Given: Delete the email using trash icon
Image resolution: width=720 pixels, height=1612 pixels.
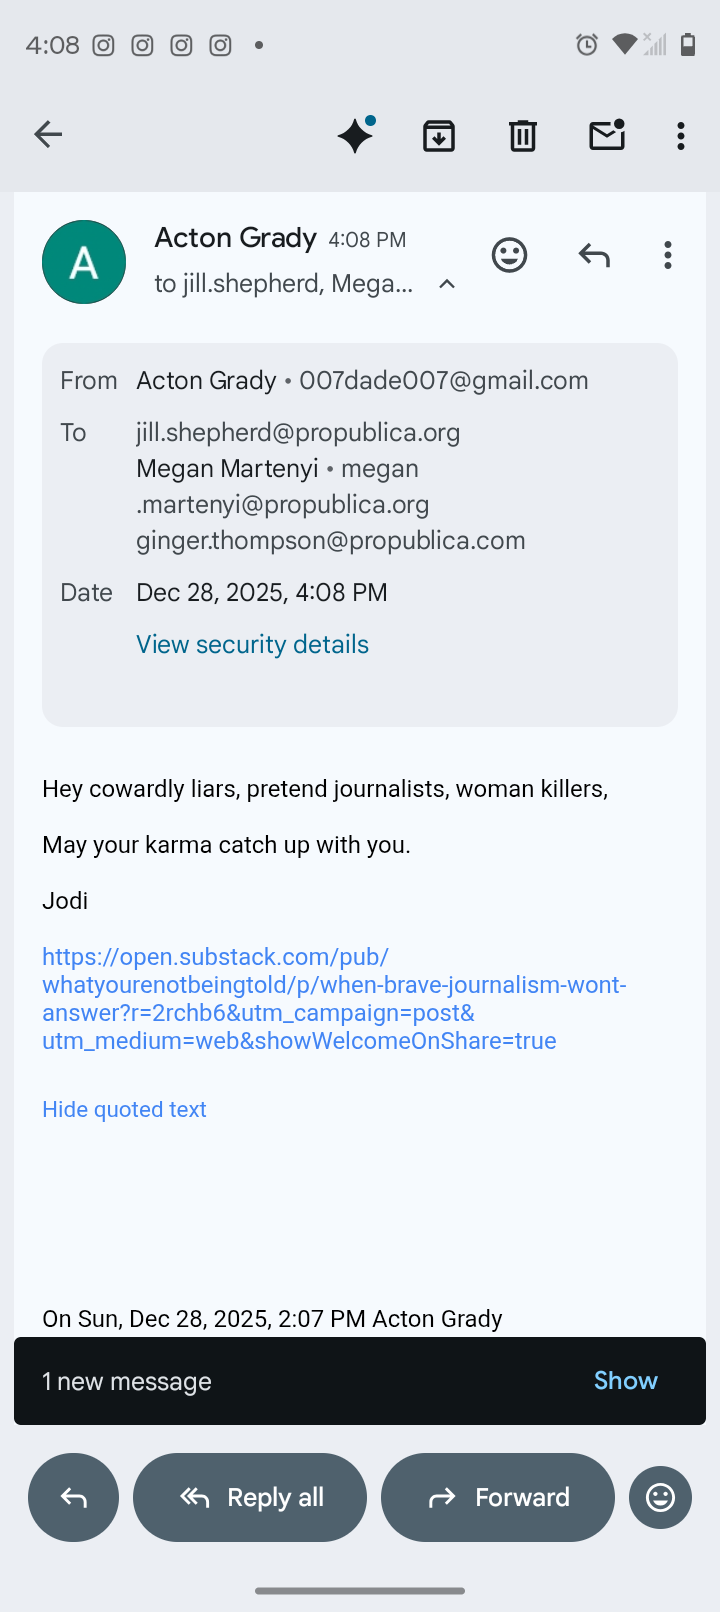Looking at the screenshot, I should pyautogui.click(x=523, y=135).
